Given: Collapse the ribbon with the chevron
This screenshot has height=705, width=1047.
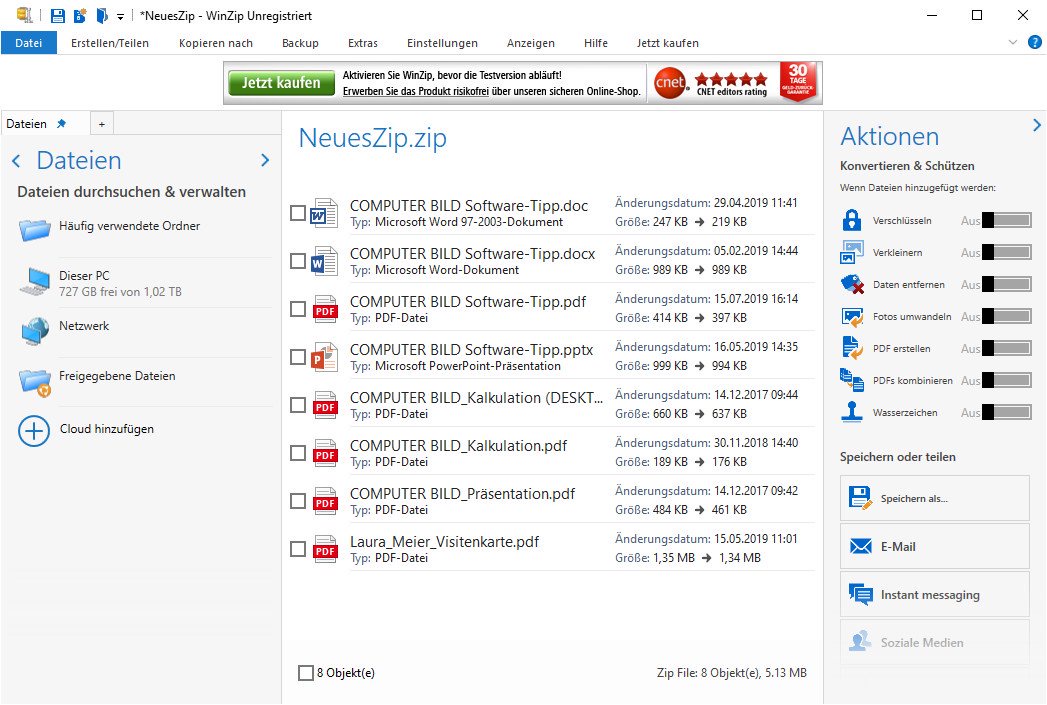Looking at the screenshot, I should point(1012,42).
